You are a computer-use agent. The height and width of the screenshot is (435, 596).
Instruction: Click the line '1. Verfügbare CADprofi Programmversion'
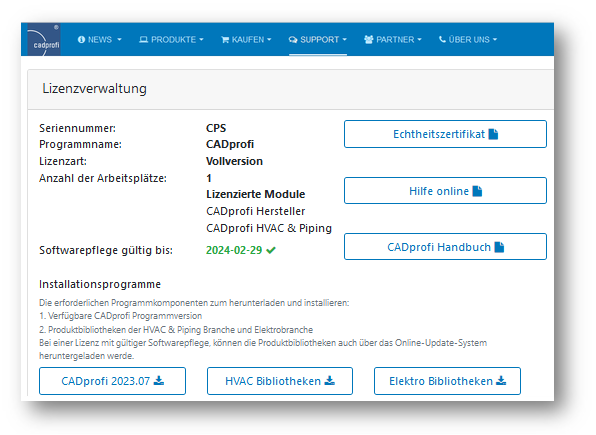pyautogui.click(x=120, y=316)
